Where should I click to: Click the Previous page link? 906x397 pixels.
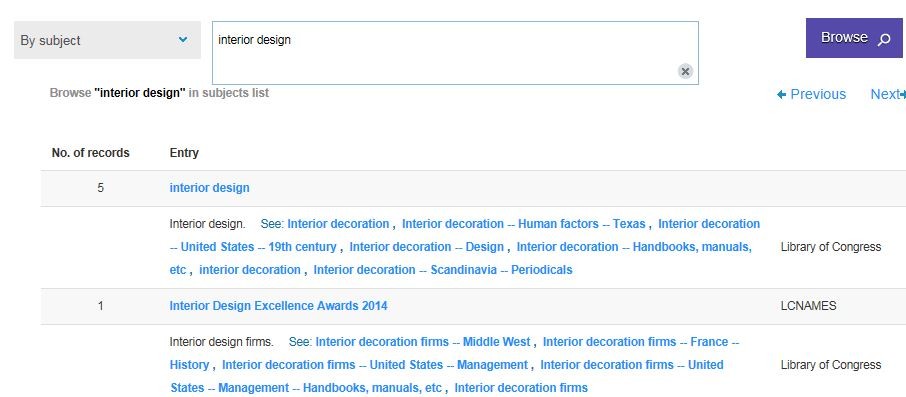point(811,94)
